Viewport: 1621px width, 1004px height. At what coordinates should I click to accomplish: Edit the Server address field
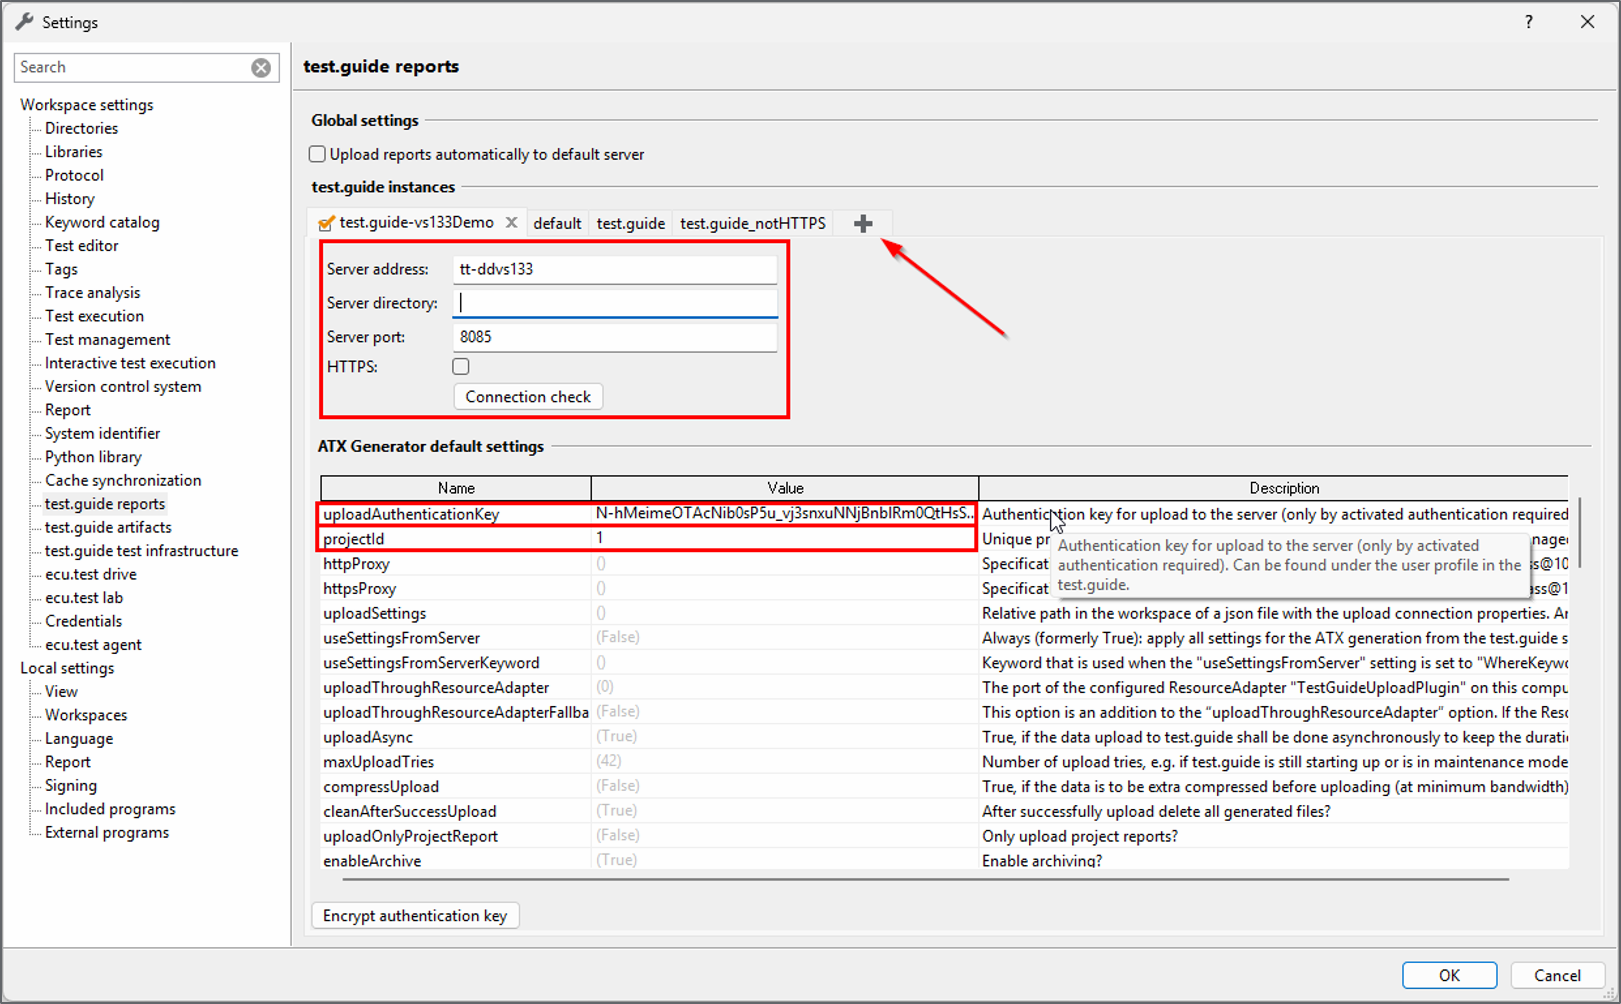click(x=615, y=269)
